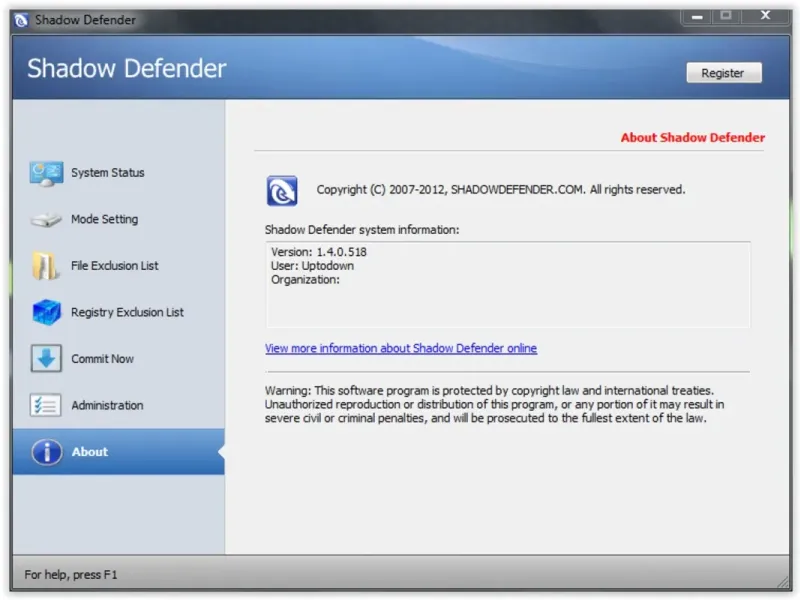
Task: Open the Administration page
Action: [118, 405]
